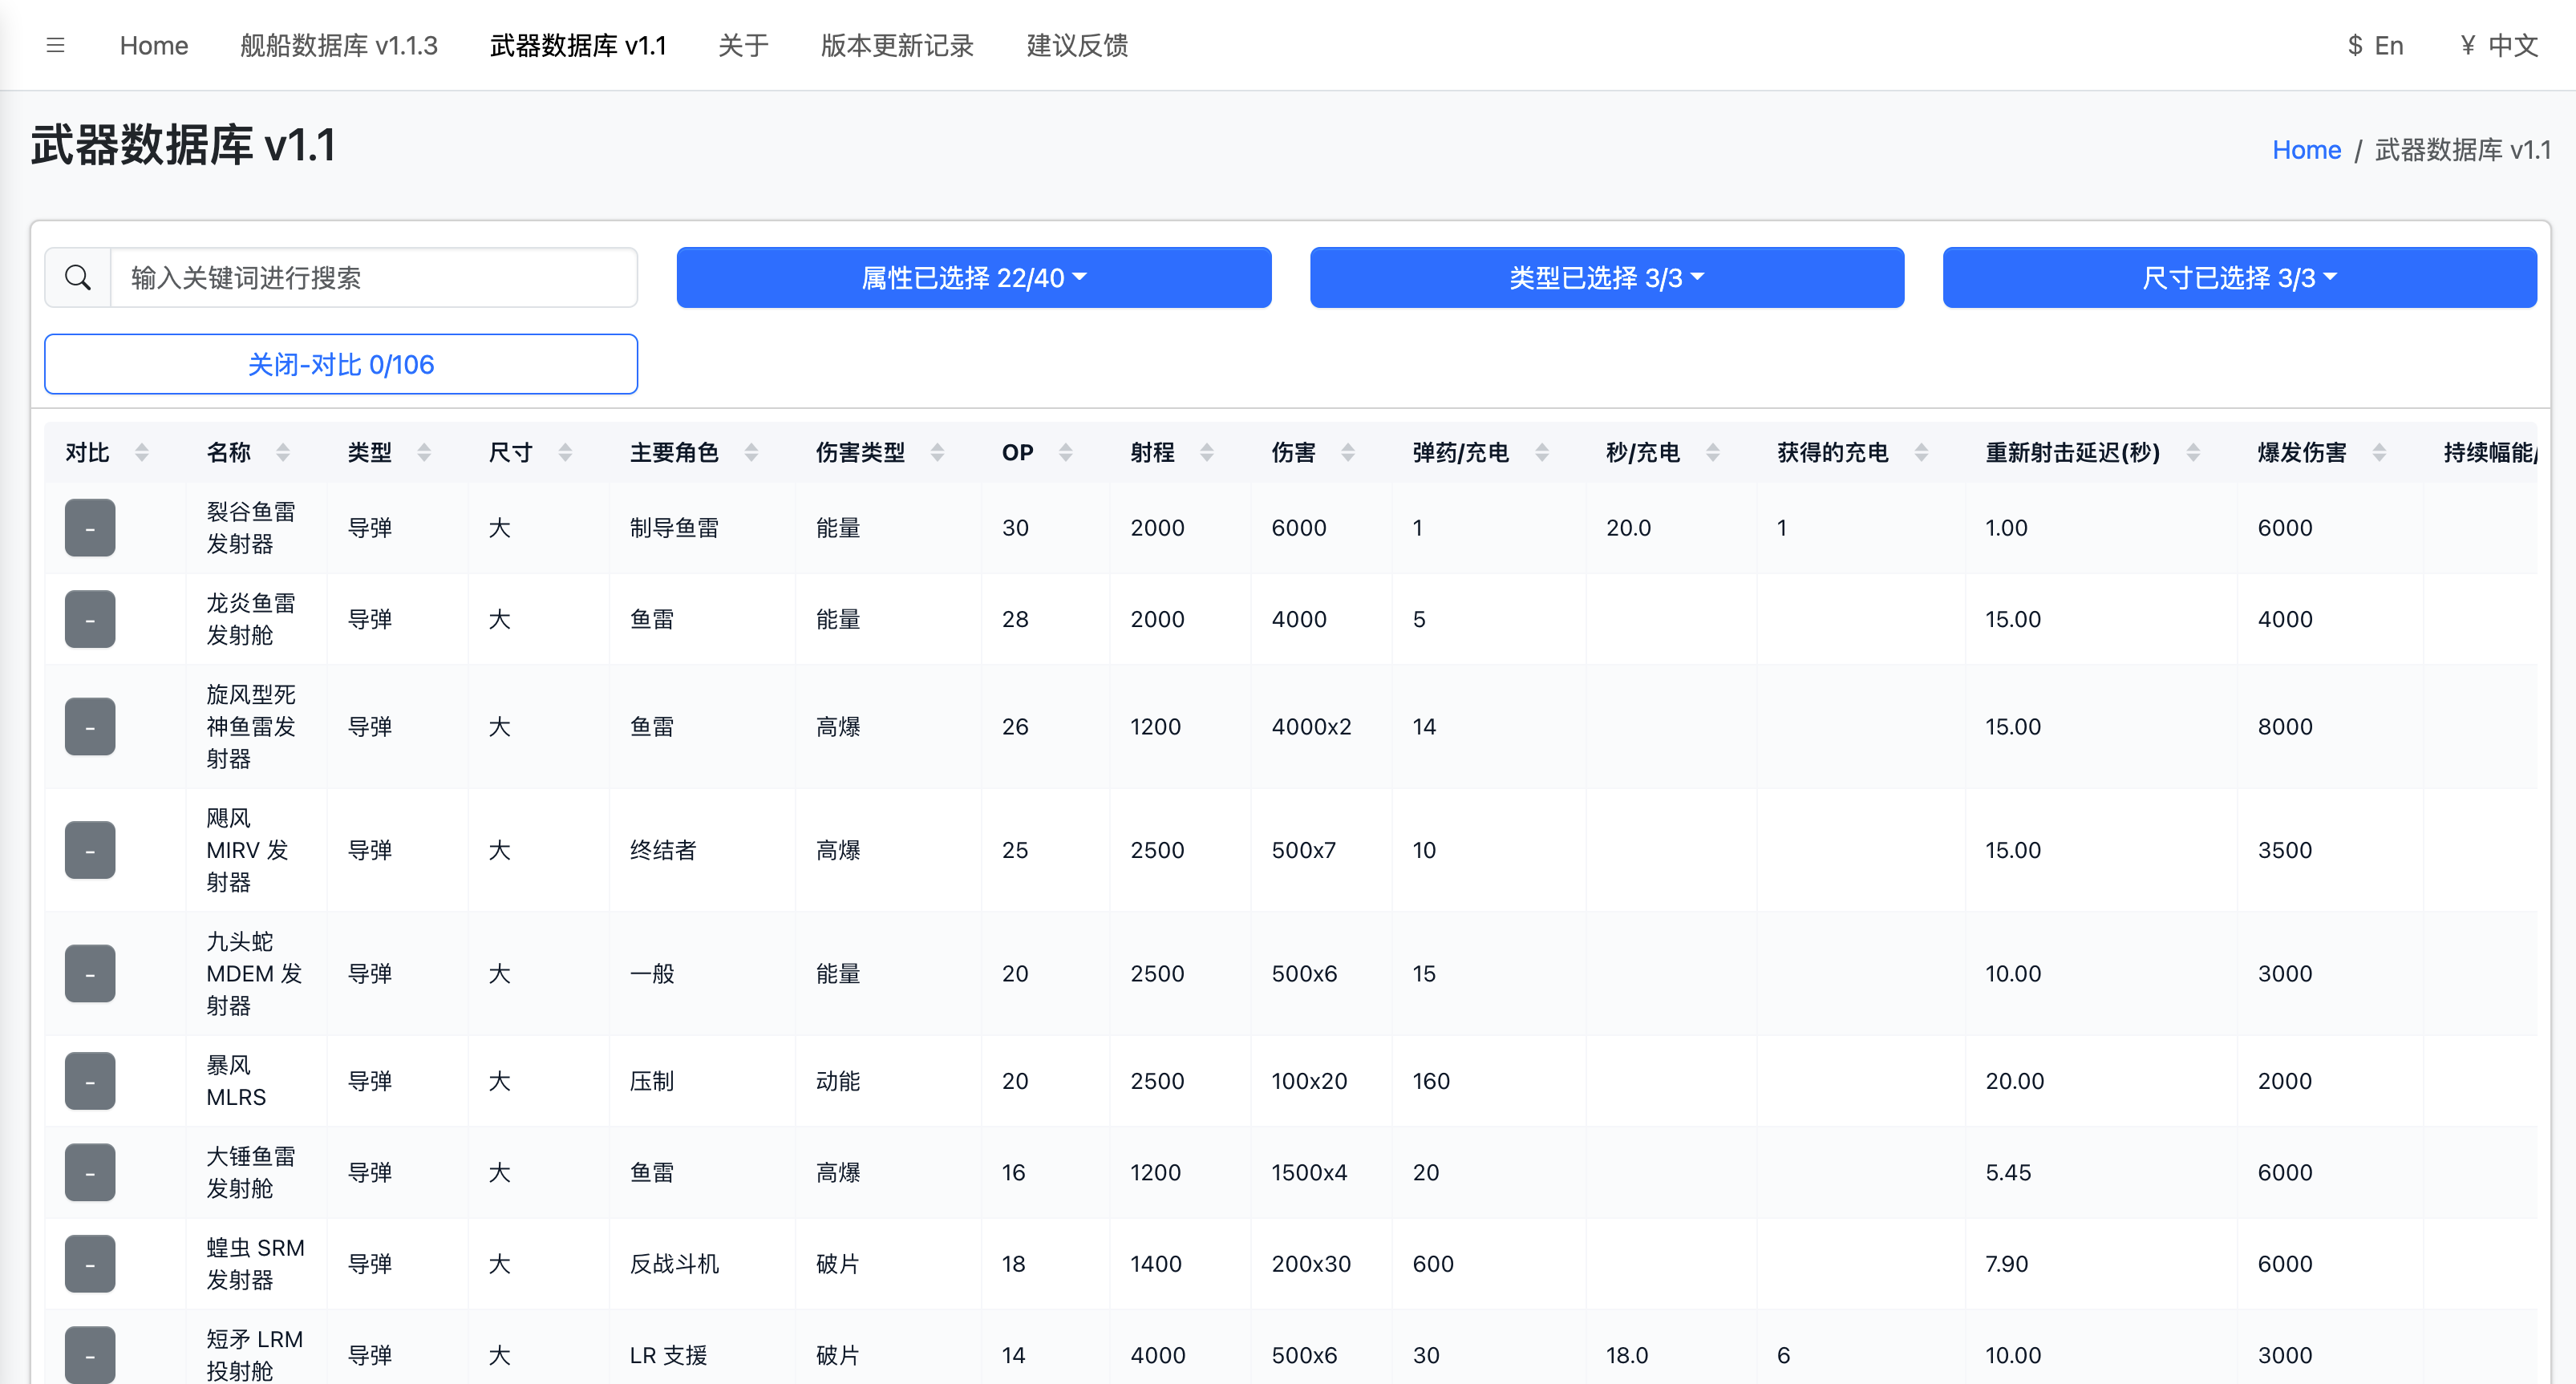Sort the 爆发伤害 burst damage column

coord(2381,452)
